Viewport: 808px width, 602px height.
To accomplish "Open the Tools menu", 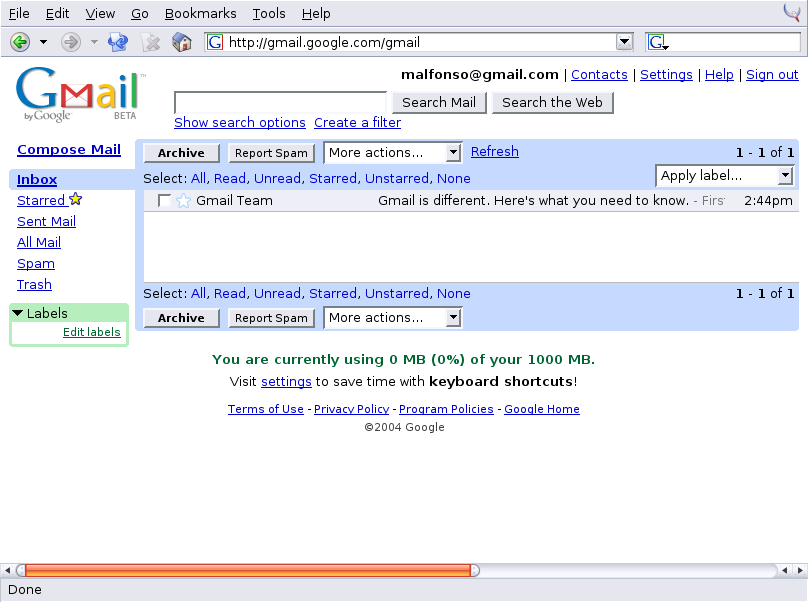I will [268, 13].
